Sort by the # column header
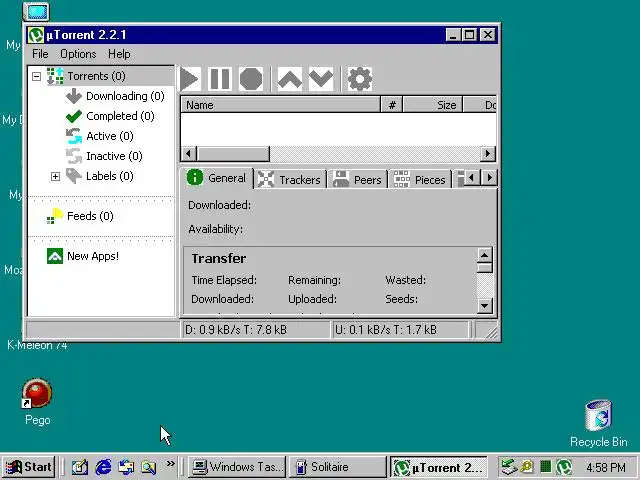This screenshot has height=480, width=640. click(392, 105)
